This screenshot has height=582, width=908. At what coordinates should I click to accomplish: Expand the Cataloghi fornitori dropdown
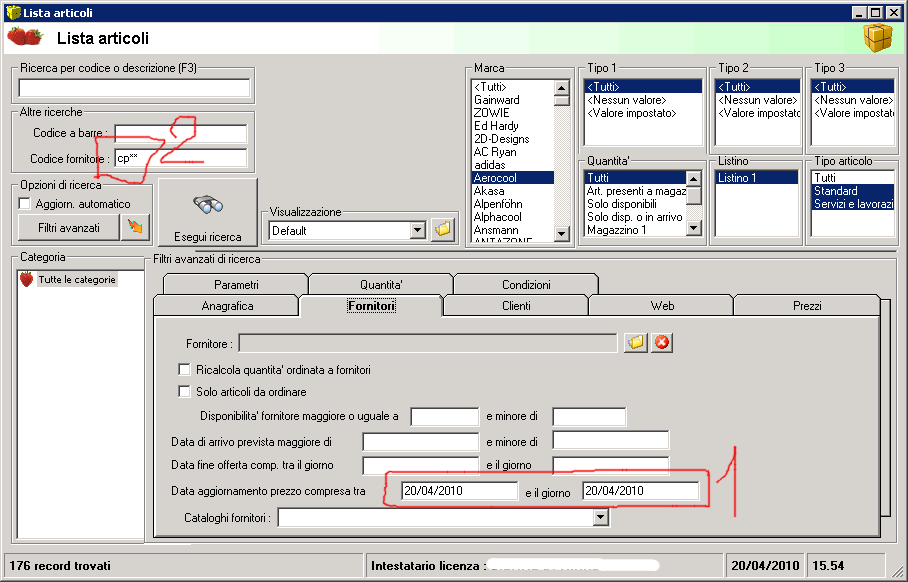point(601,517)
